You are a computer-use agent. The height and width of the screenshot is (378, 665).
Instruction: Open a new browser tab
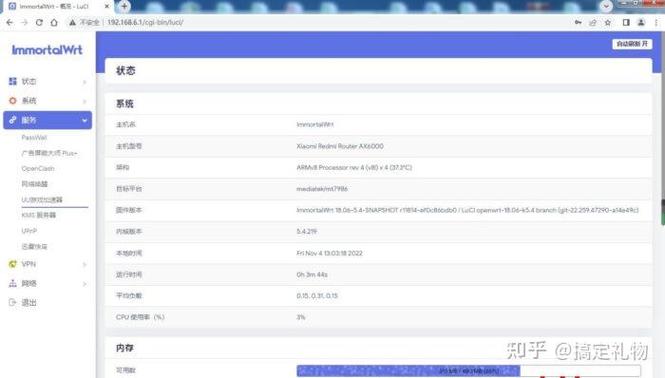click(x=124, y=6)
